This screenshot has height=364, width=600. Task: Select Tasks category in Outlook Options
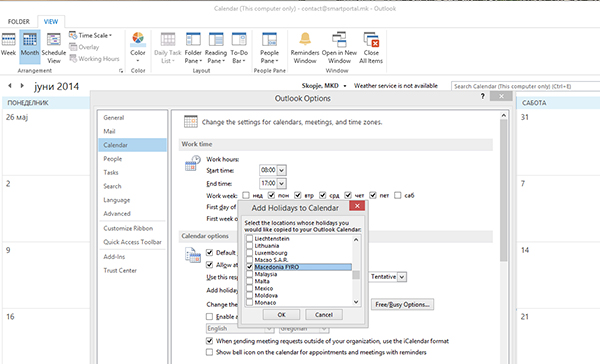[132, 173]
